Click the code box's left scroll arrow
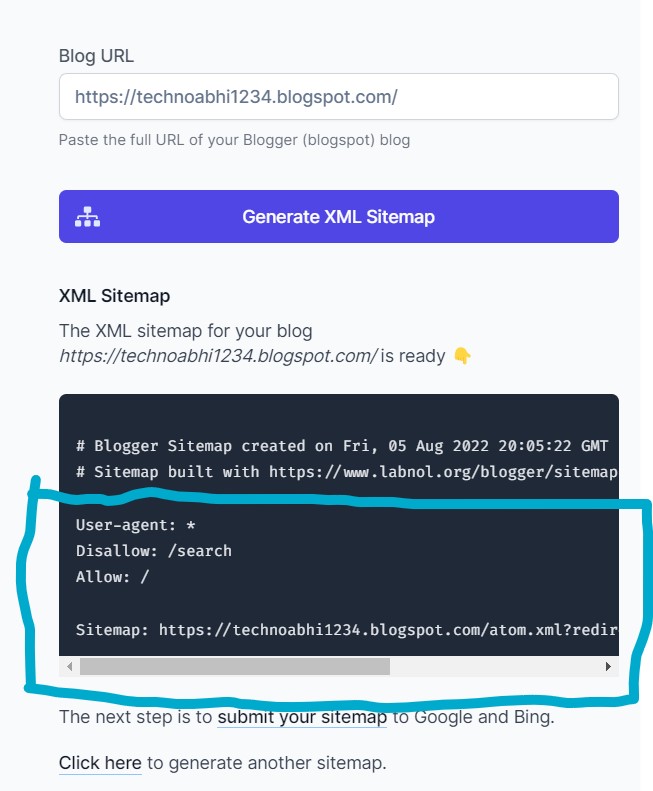The image size is (653, 791). pos(70,666)
